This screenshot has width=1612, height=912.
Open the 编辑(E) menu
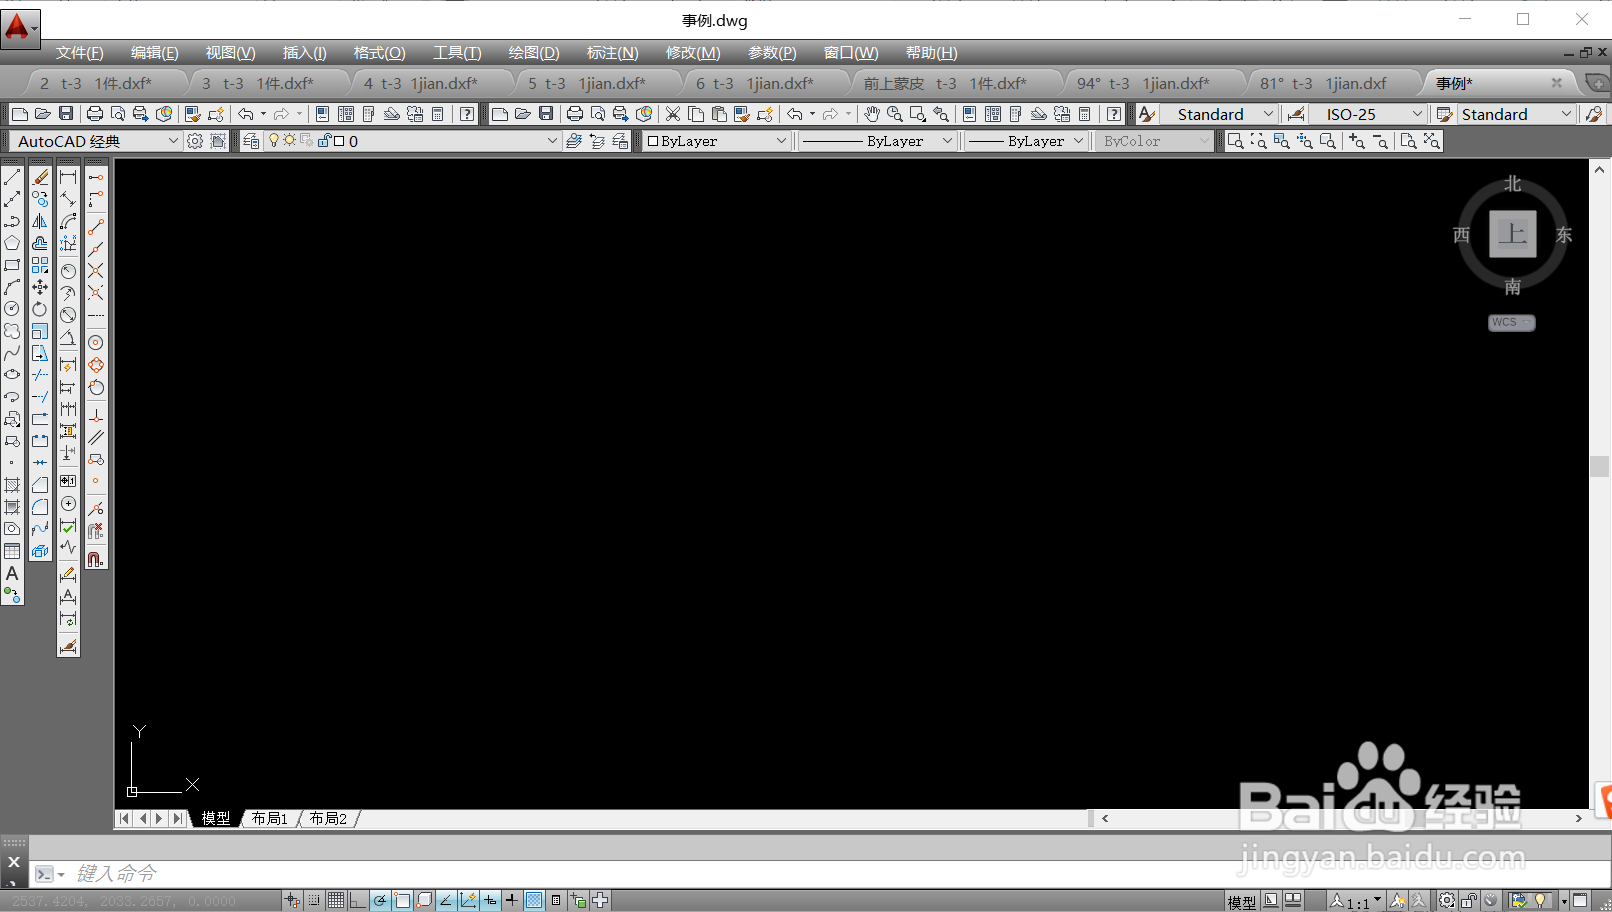point(154,53)
